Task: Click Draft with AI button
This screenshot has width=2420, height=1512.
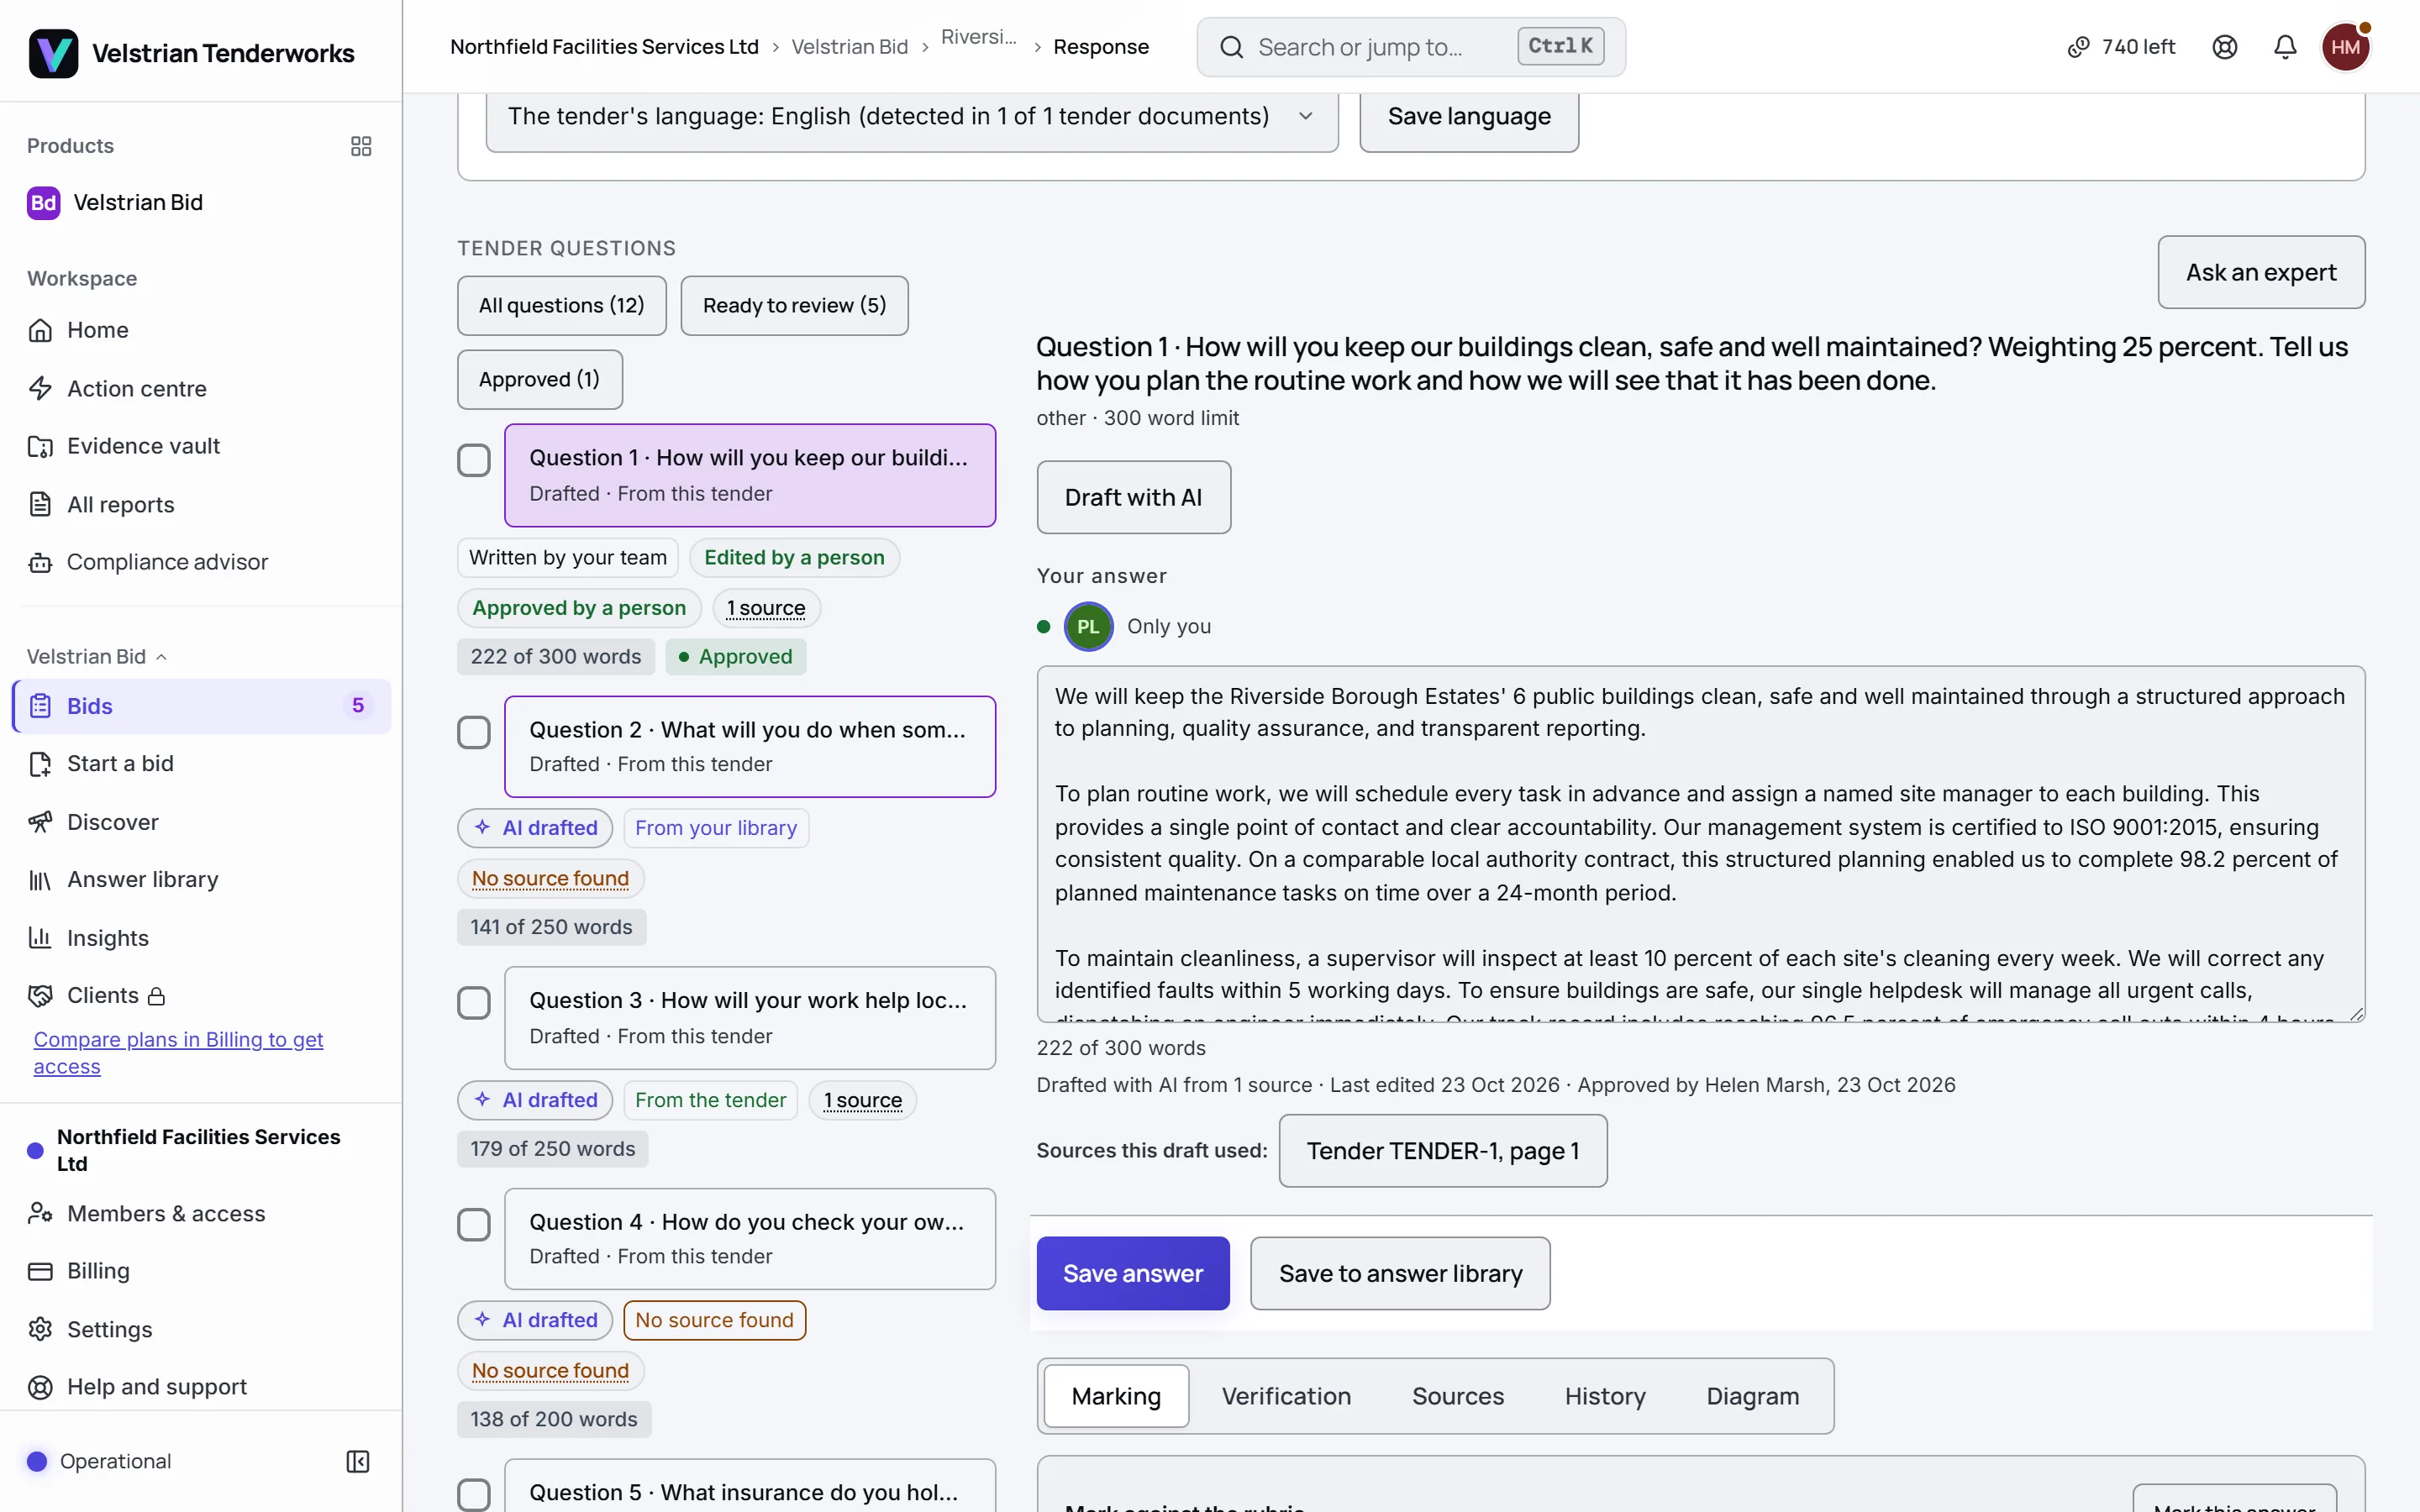Action: pyautogui.click(x=1133, y=497)
